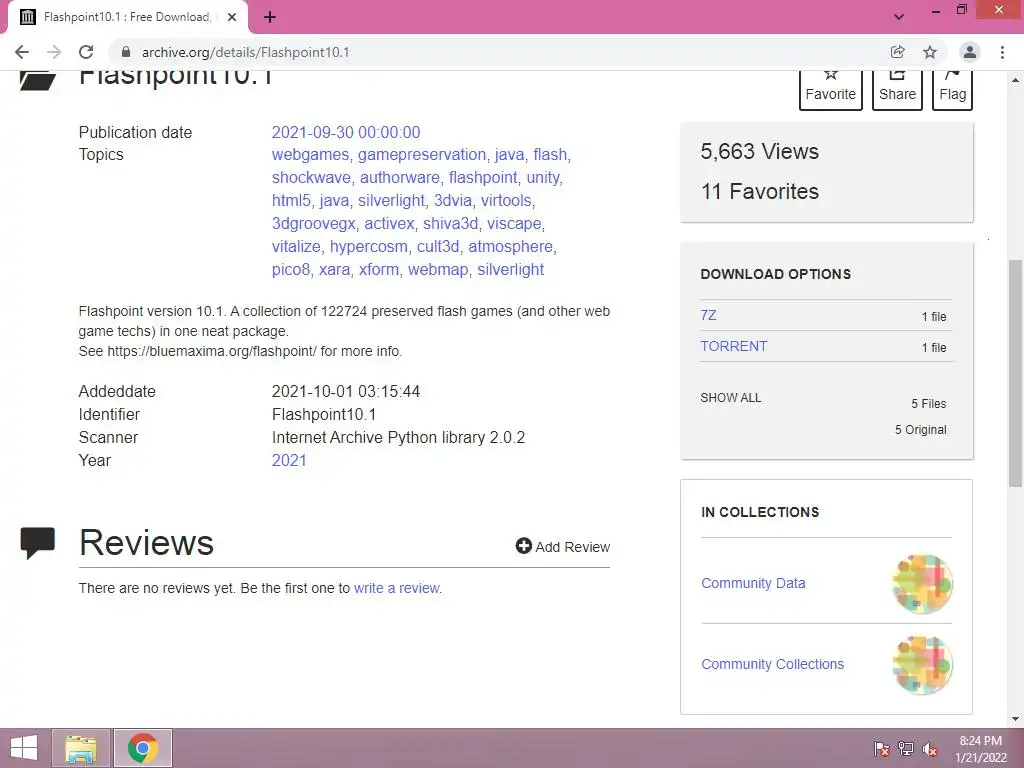Screen dimensions: 1024x768
Task: Open the unity topic link
Action: [543, 178]
